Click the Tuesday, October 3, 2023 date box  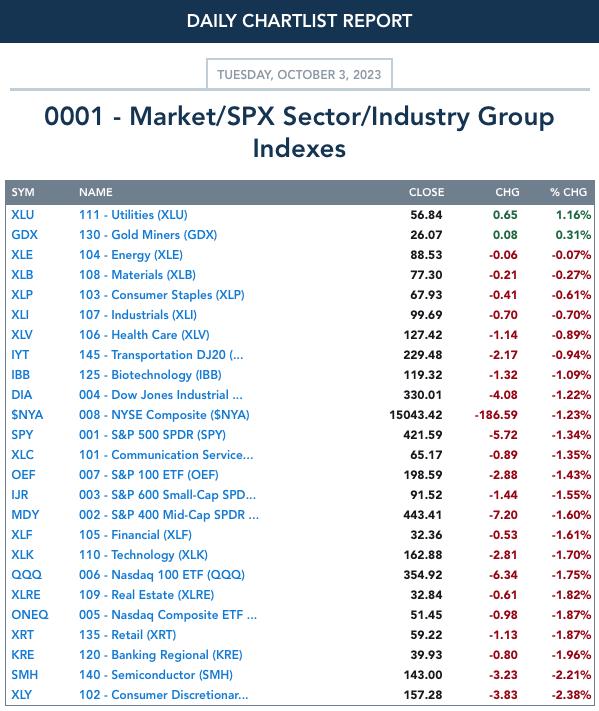click(x=299, y=74)
